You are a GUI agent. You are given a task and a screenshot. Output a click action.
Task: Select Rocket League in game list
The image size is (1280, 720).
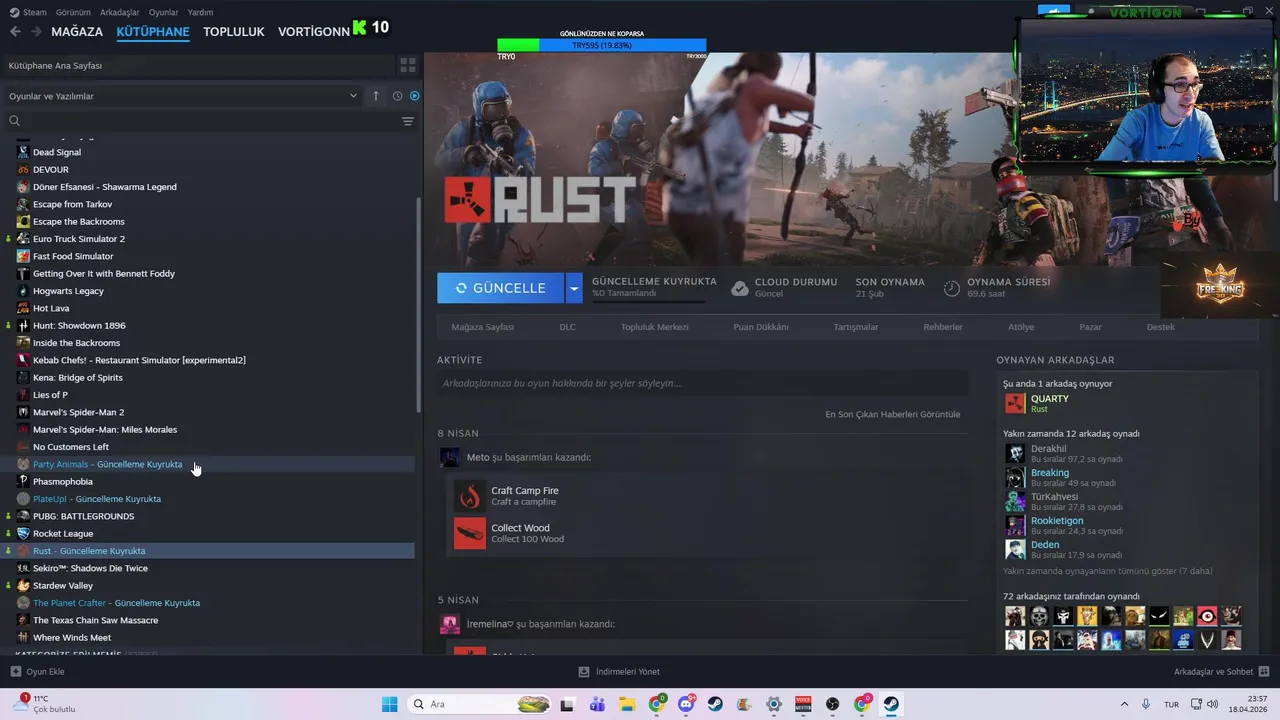coord(208,534)
